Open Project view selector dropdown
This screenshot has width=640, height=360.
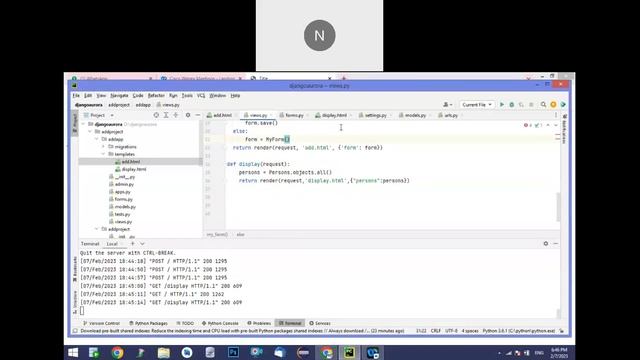click(x=98, y=116)
